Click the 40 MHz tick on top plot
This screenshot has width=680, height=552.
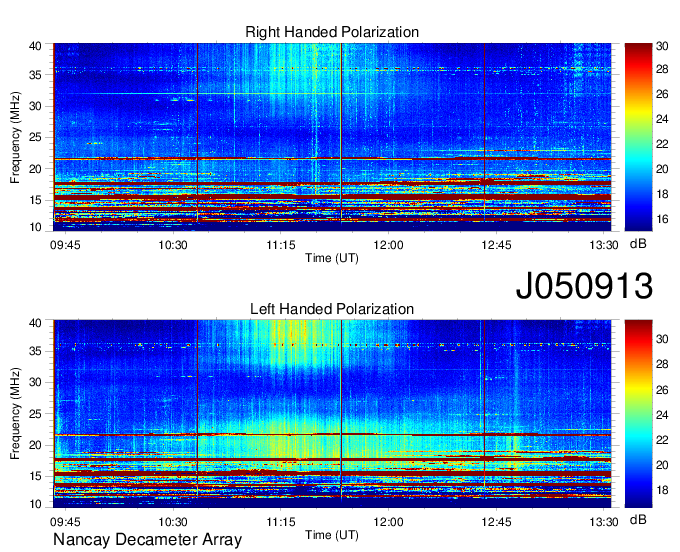36,46
